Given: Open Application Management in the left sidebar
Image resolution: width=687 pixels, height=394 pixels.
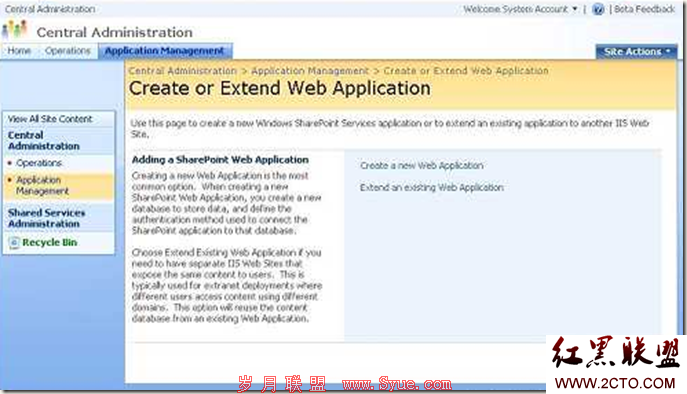Looking at the screenshot, I should pos(42,185).
